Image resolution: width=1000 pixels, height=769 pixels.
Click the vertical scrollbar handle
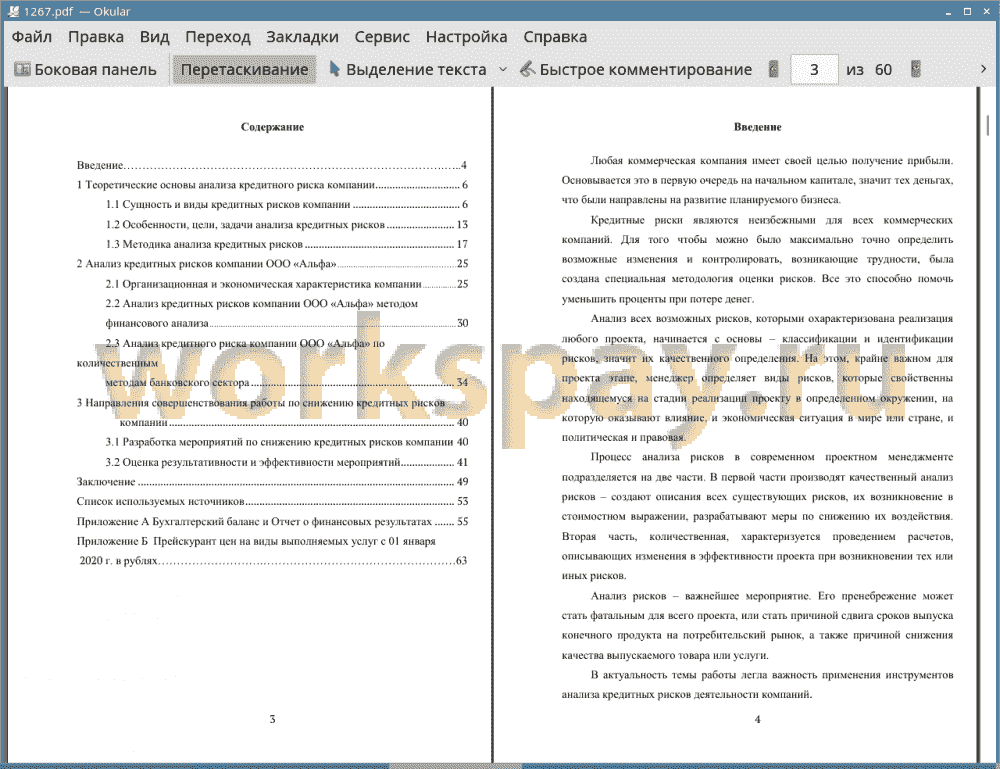point(988,124)
